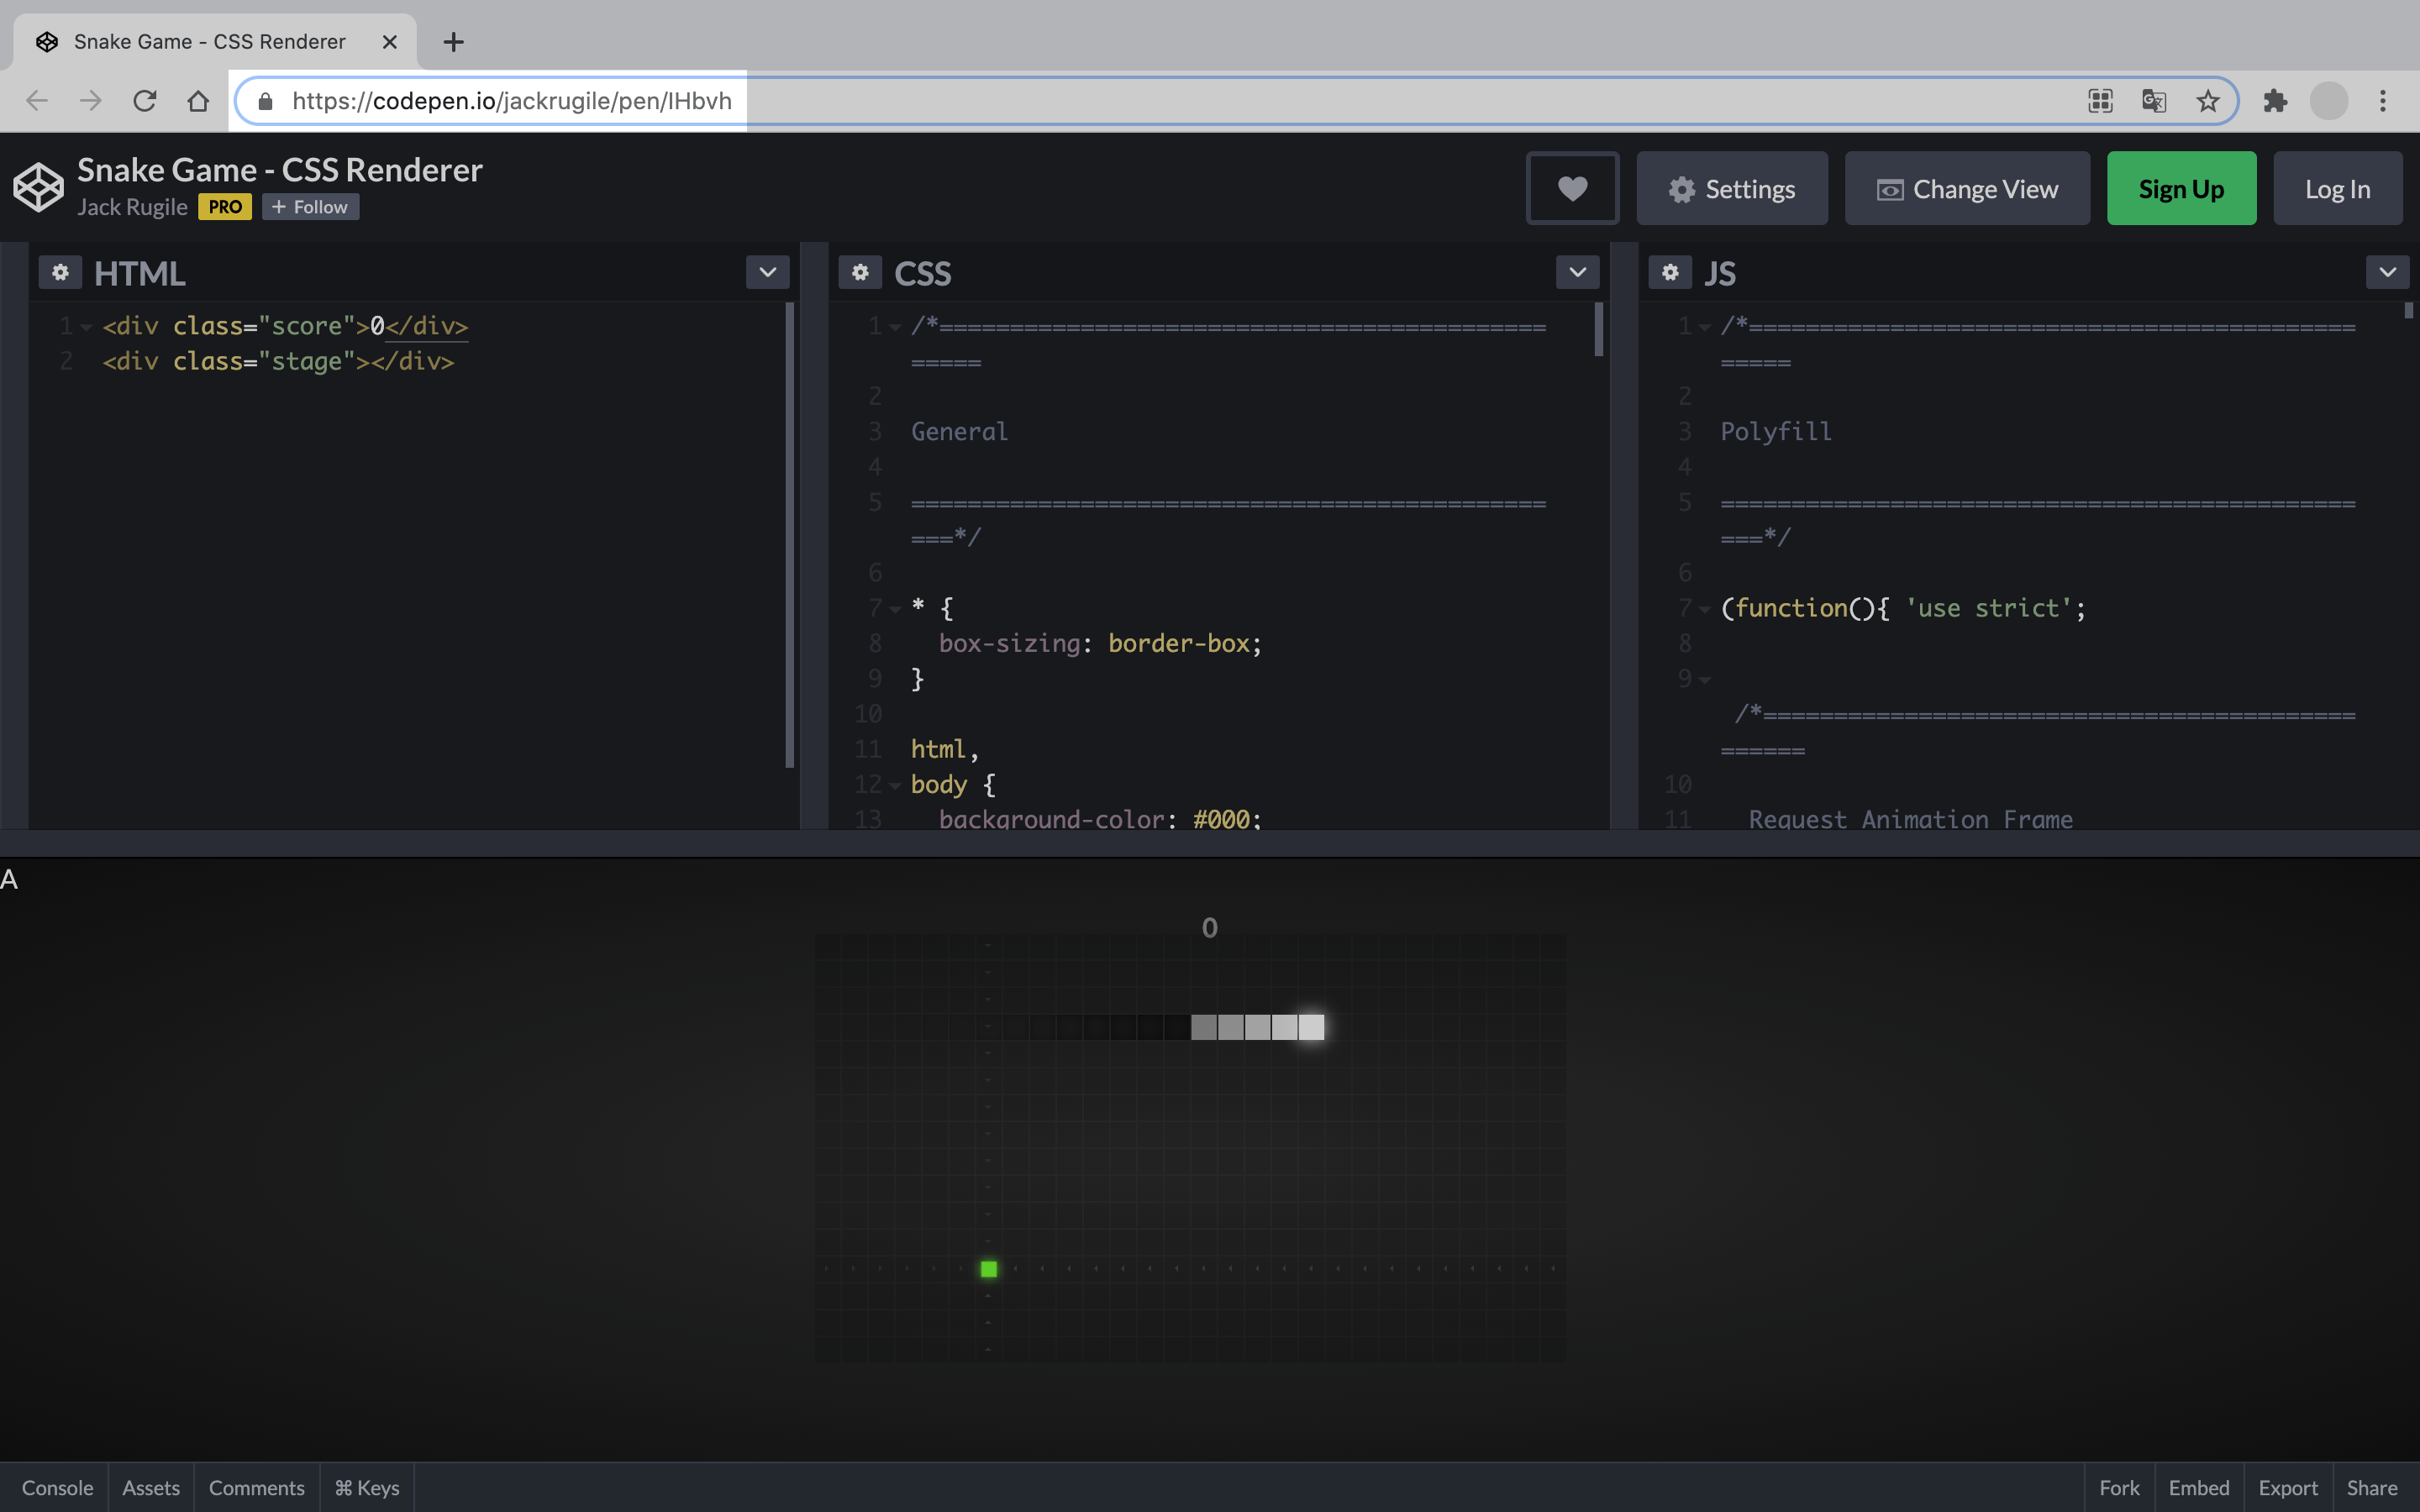The image size is (2420, 1512).
Task: Heart this pen to save it
Action: (1572, 188)
